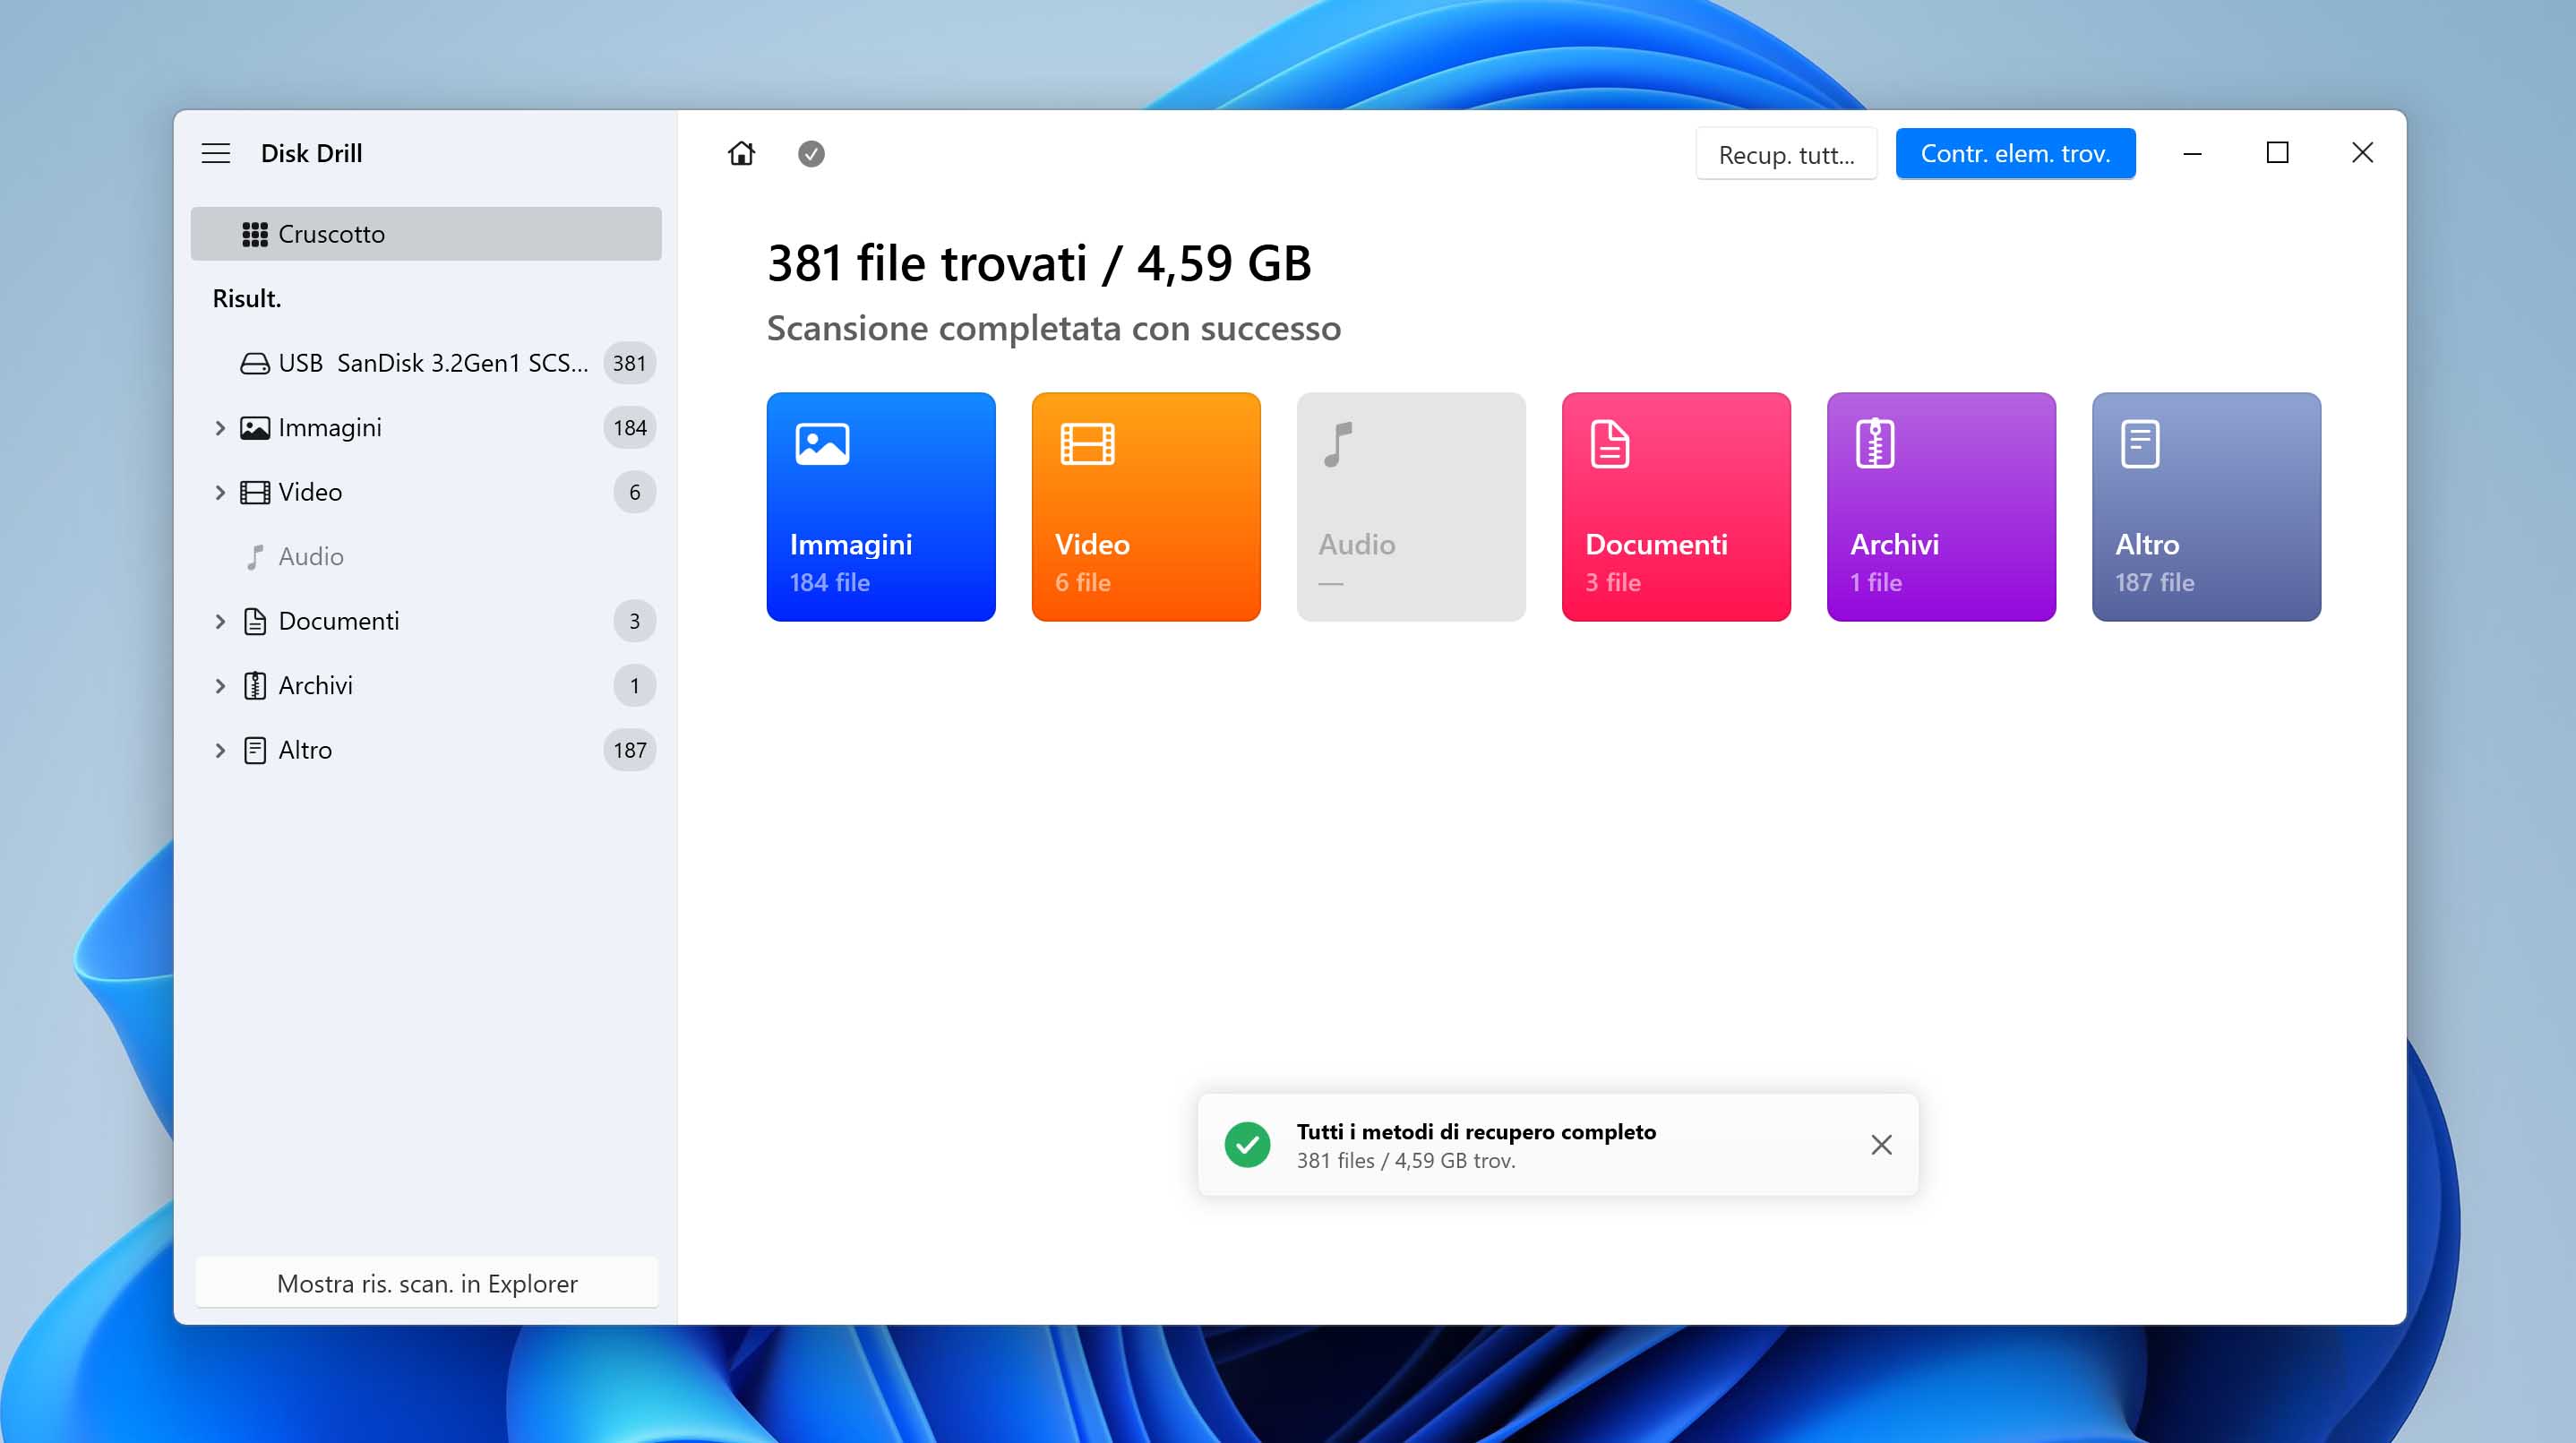Open the Documenti 3 file card
Screen dimensions: 2576x1443
(x=1676, y=507)
